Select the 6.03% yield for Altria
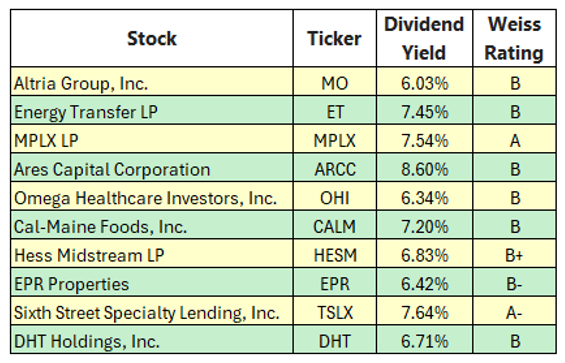The height and width of the screenshot is (363, 565). tap(424, 81)
